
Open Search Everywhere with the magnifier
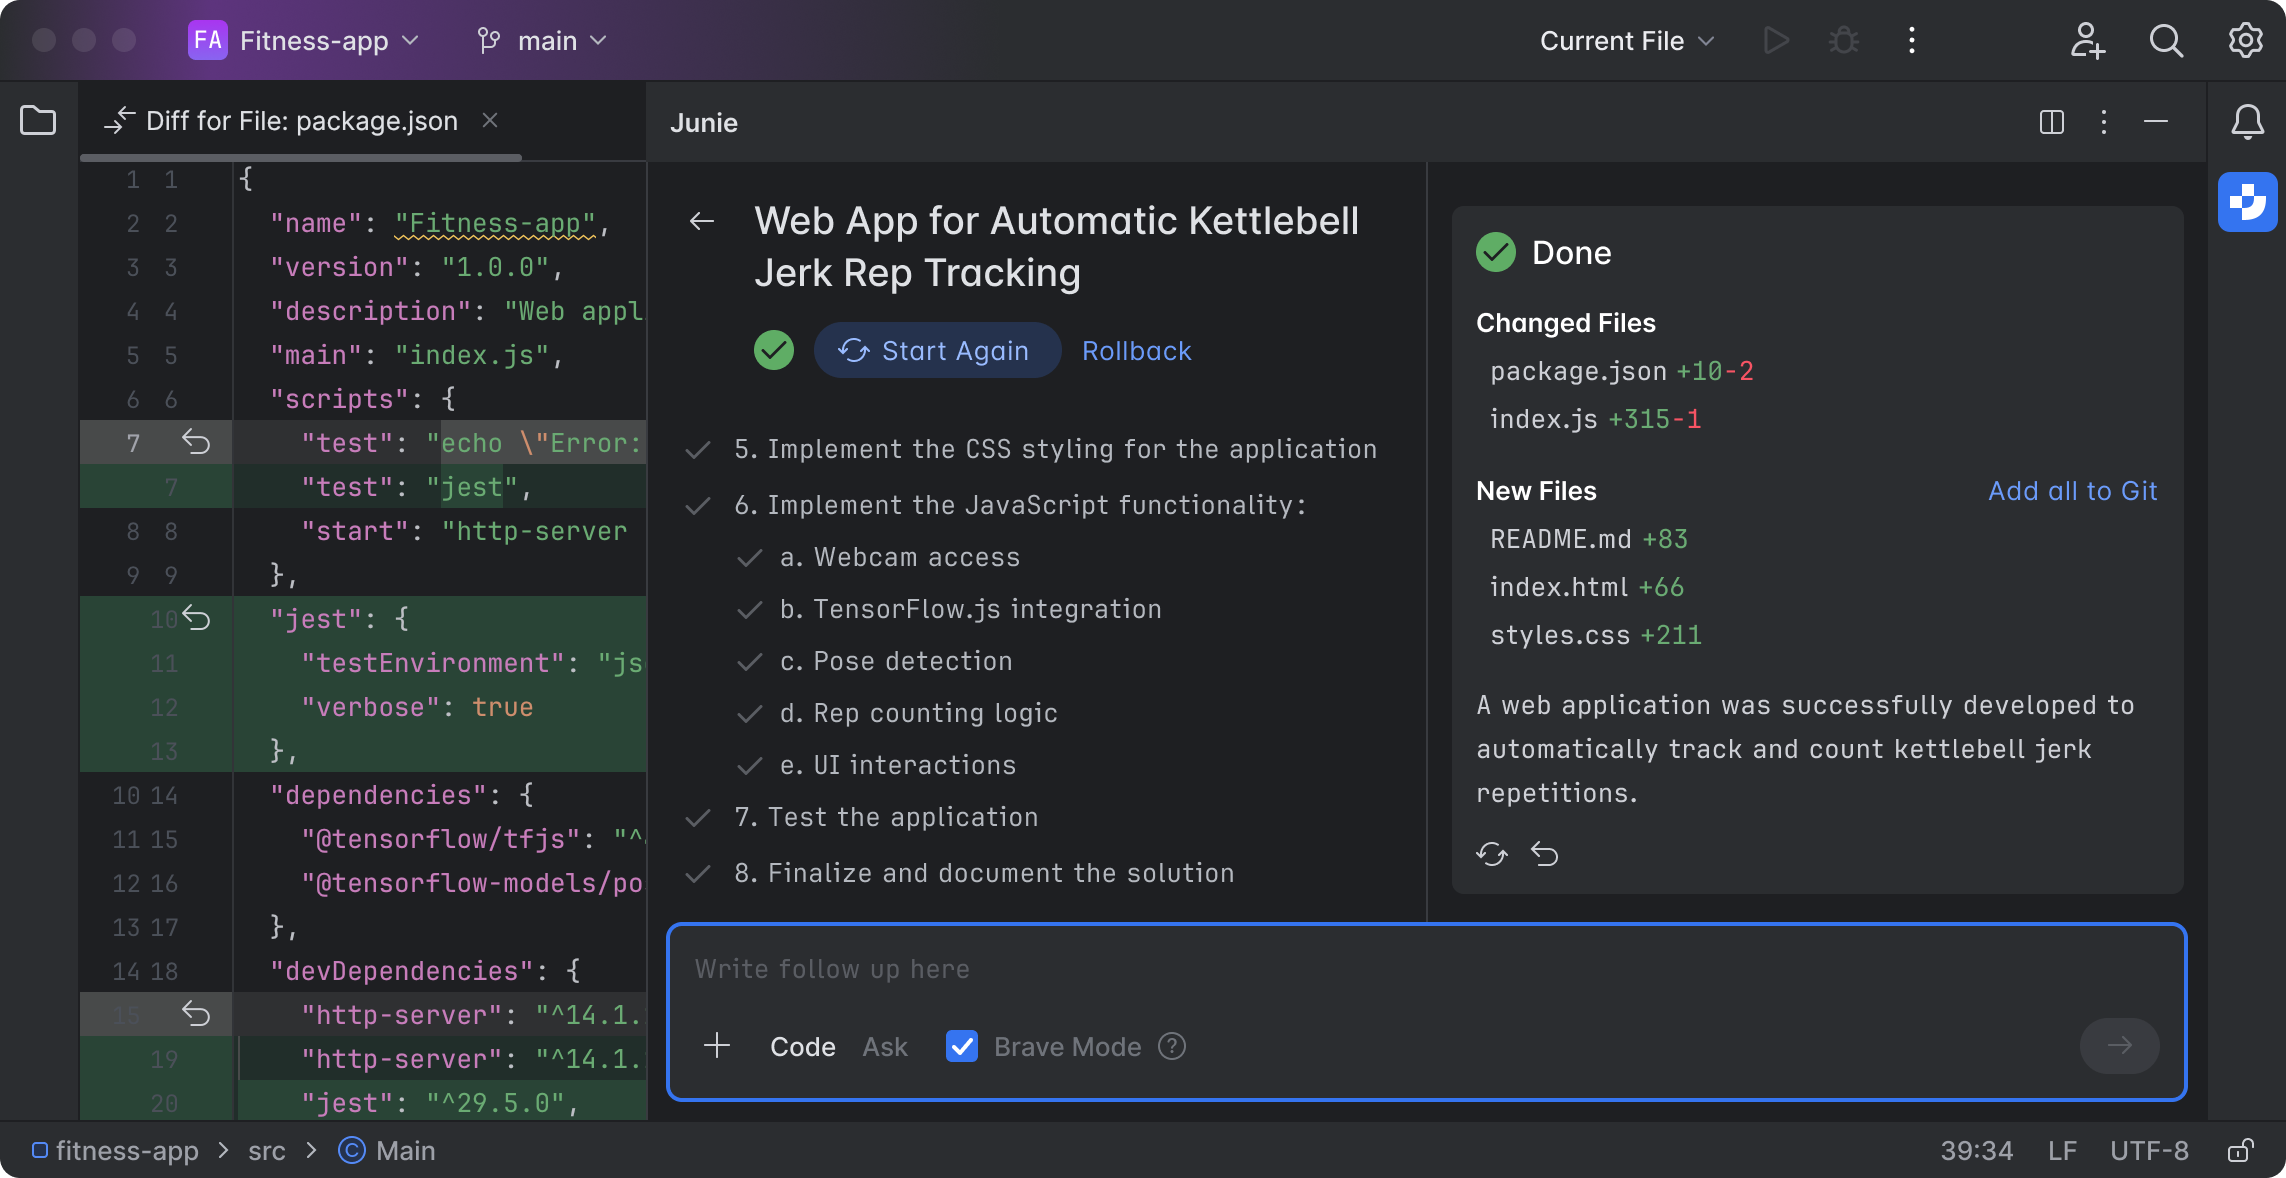point(2165,41)
